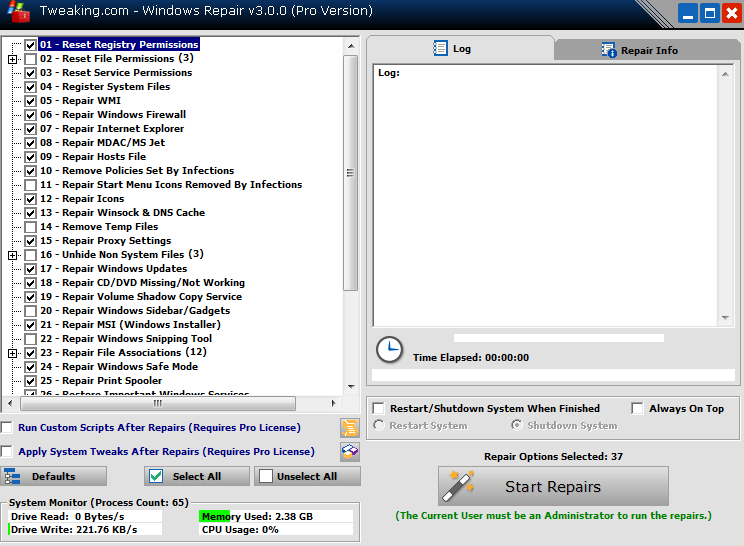The width and height of the screenshot is (744, 546).
Task: Click the repair list right scroll arrow
Action: 334,404
